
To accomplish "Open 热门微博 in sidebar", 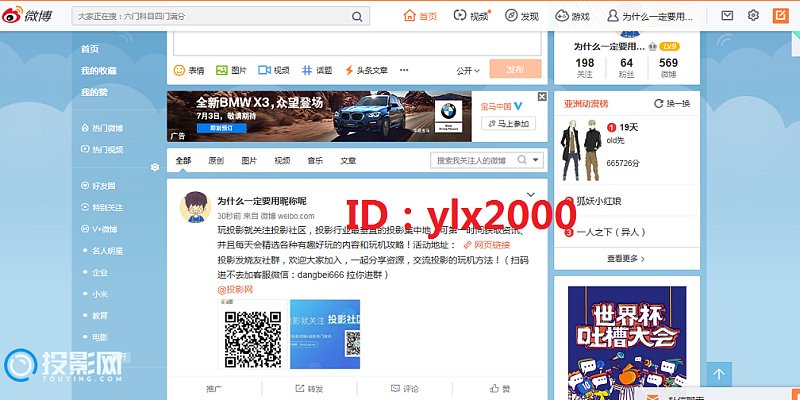I will point(102,128).
